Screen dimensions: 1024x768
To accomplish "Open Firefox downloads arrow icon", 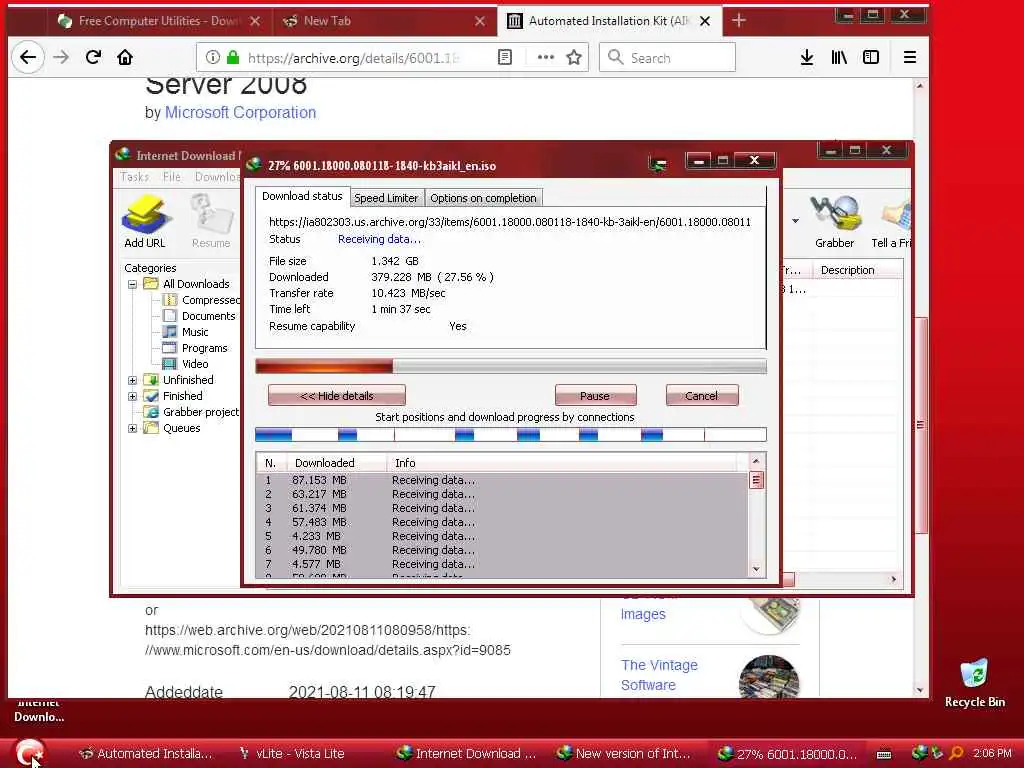I will coord(807,57).
